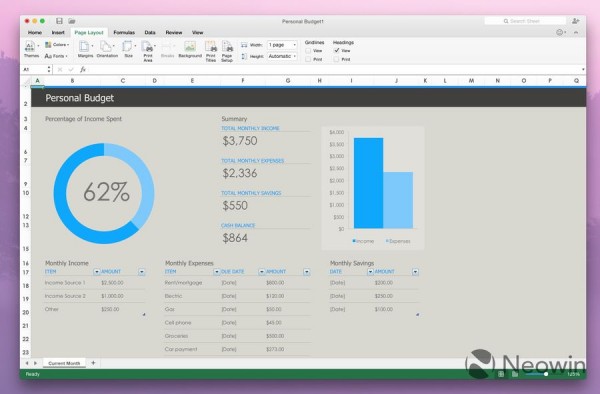
Task: Open the Height scaling dropdown
Action: (282, 56)
